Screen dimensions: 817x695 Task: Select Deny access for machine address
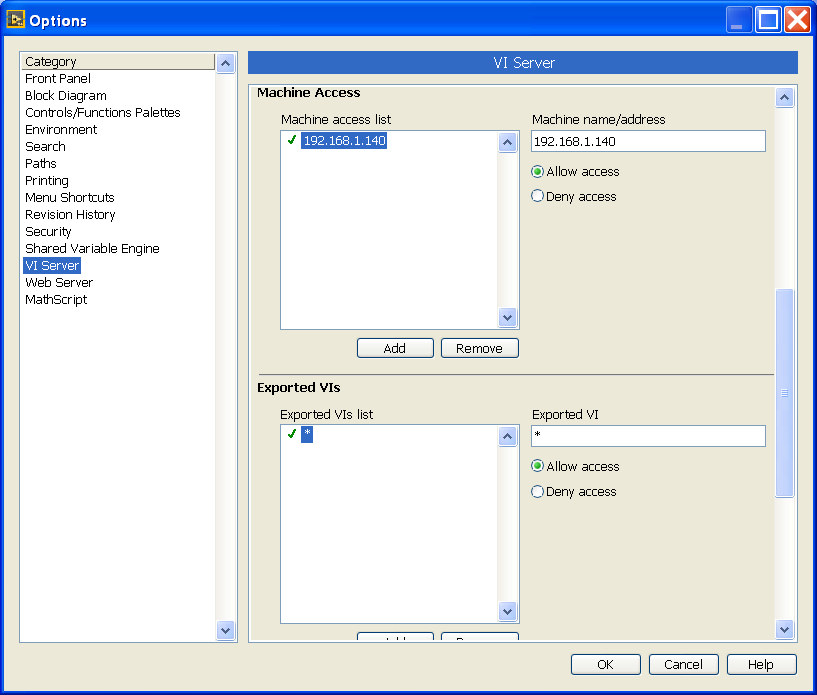tap(538, 197)
